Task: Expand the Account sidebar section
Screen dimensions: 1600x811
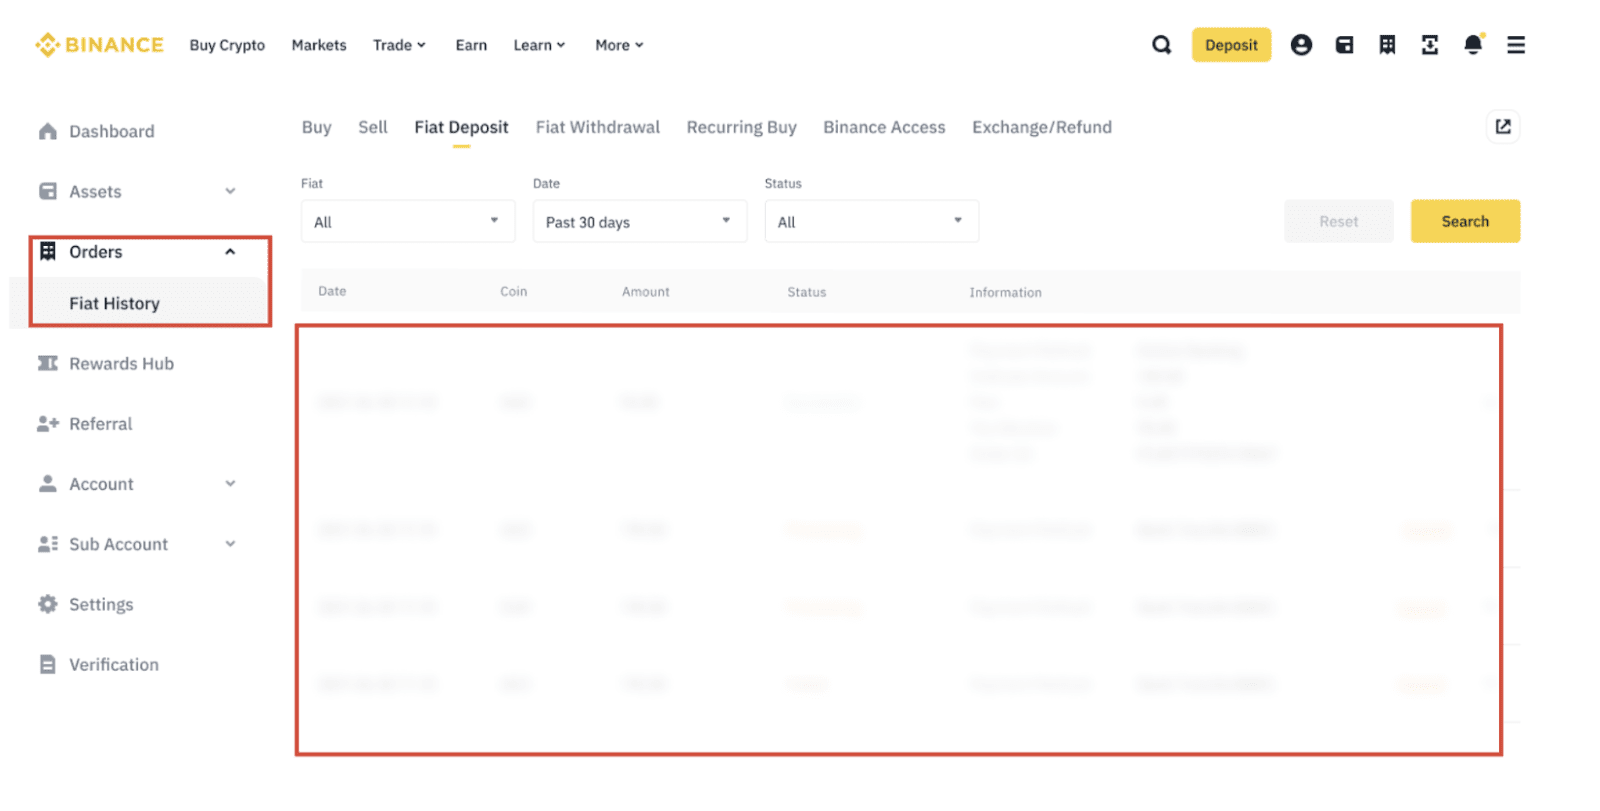Action: (x=230, y=484)
